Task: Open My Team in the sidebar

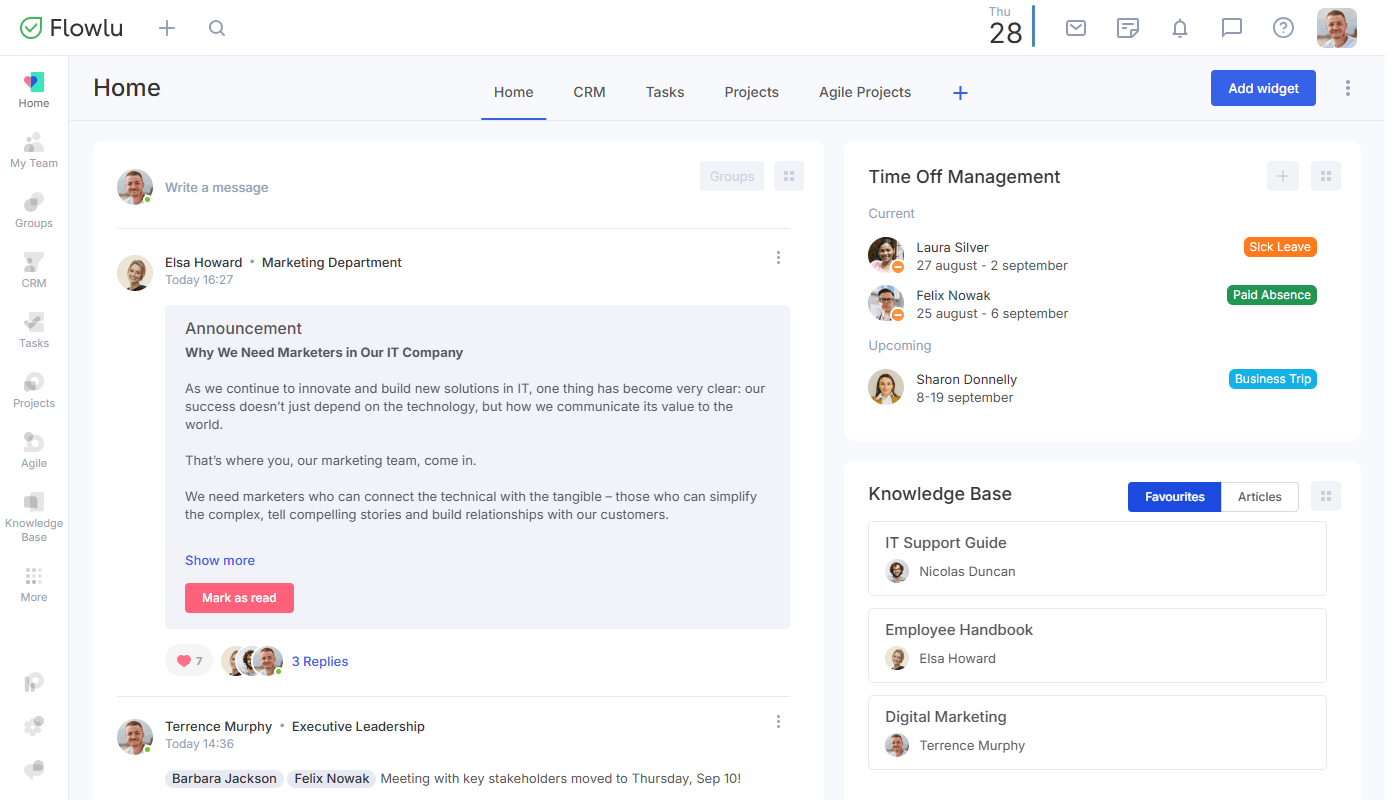Action: click(x=34, y=150)
